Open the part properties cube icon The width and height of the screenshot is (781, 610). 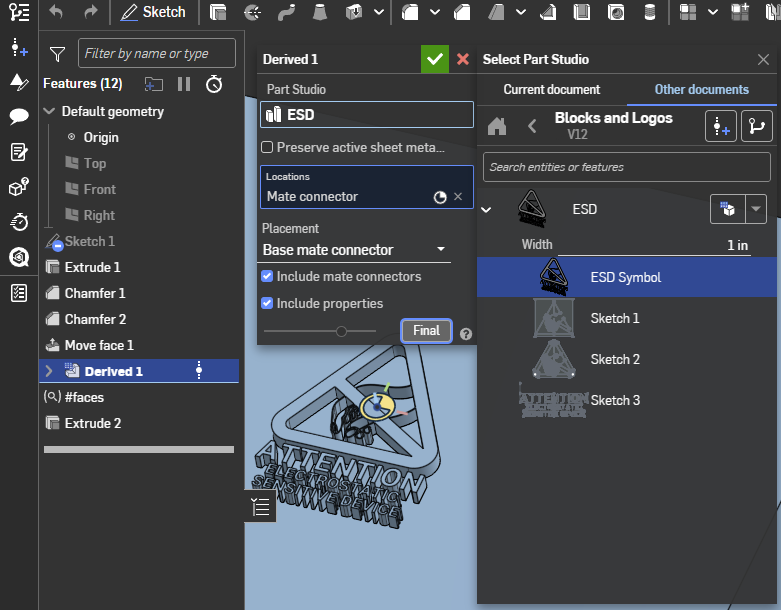[19, 187]
